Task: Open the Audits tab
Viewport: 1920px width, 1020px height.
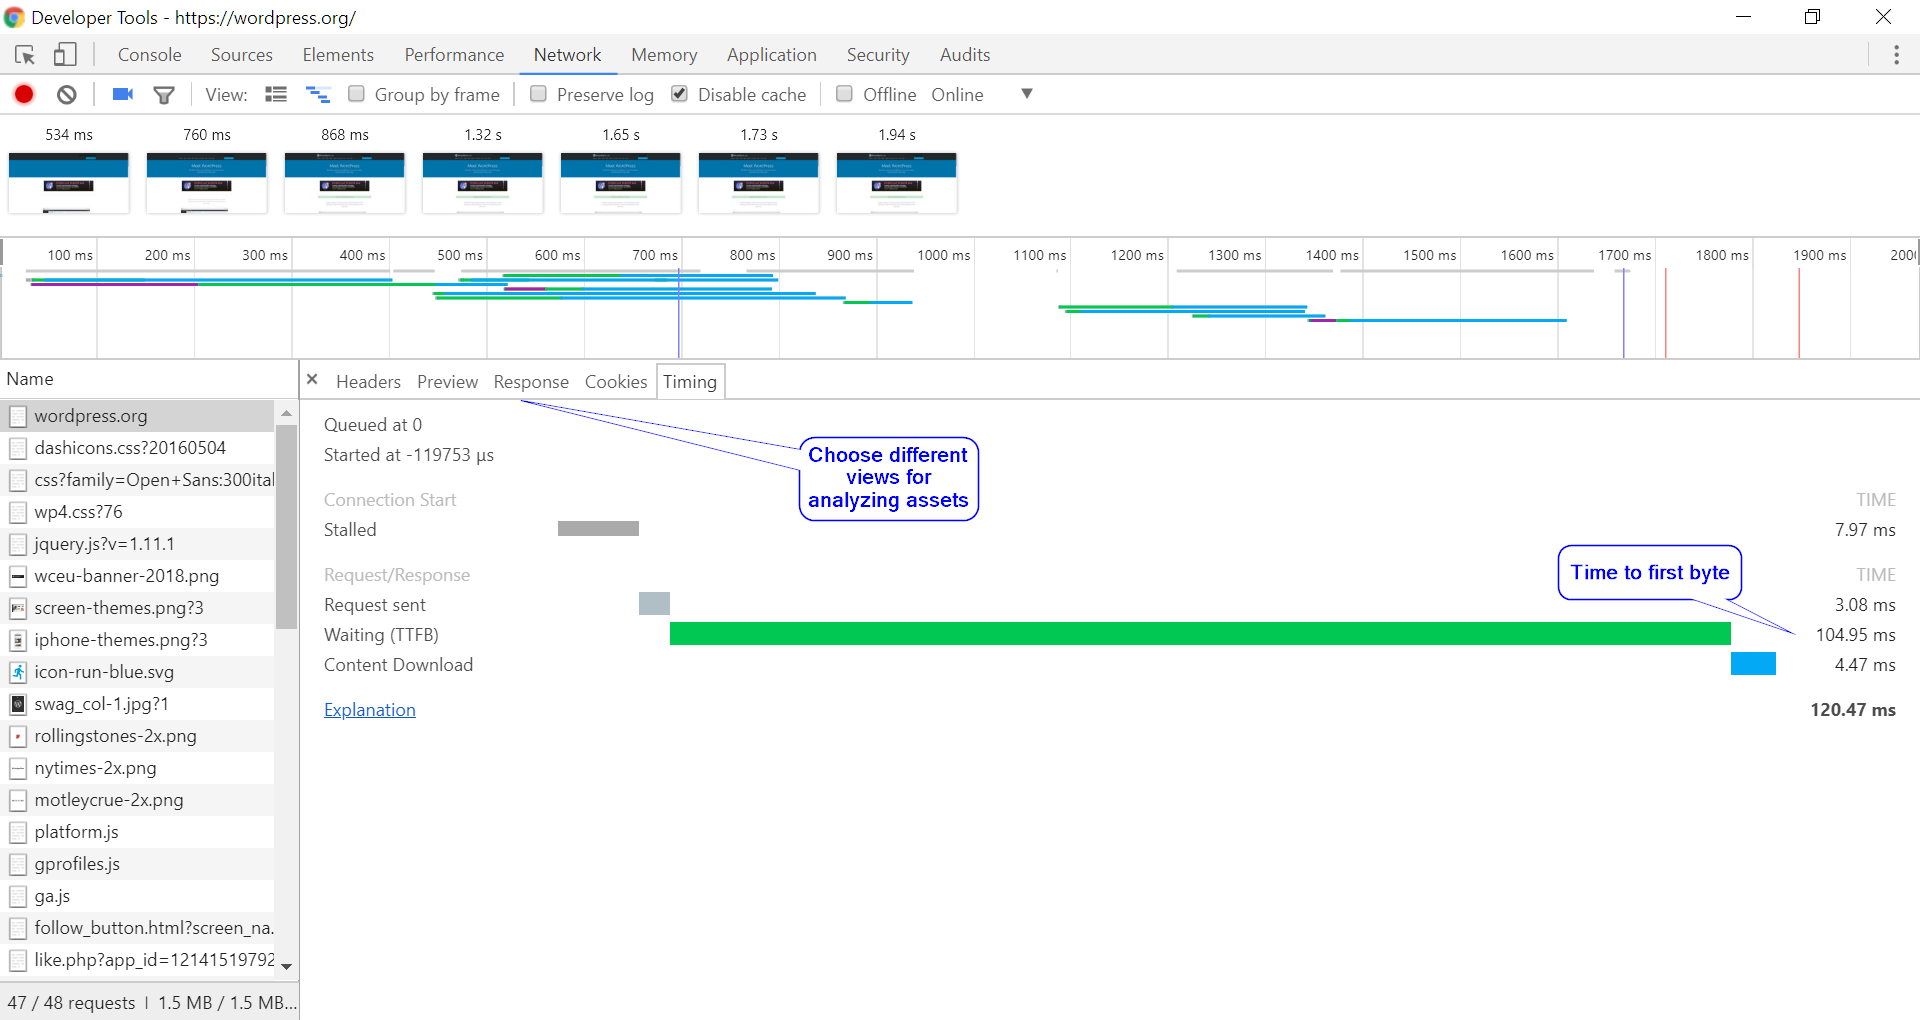Action: pyautogui.click(x=965, y=55)
